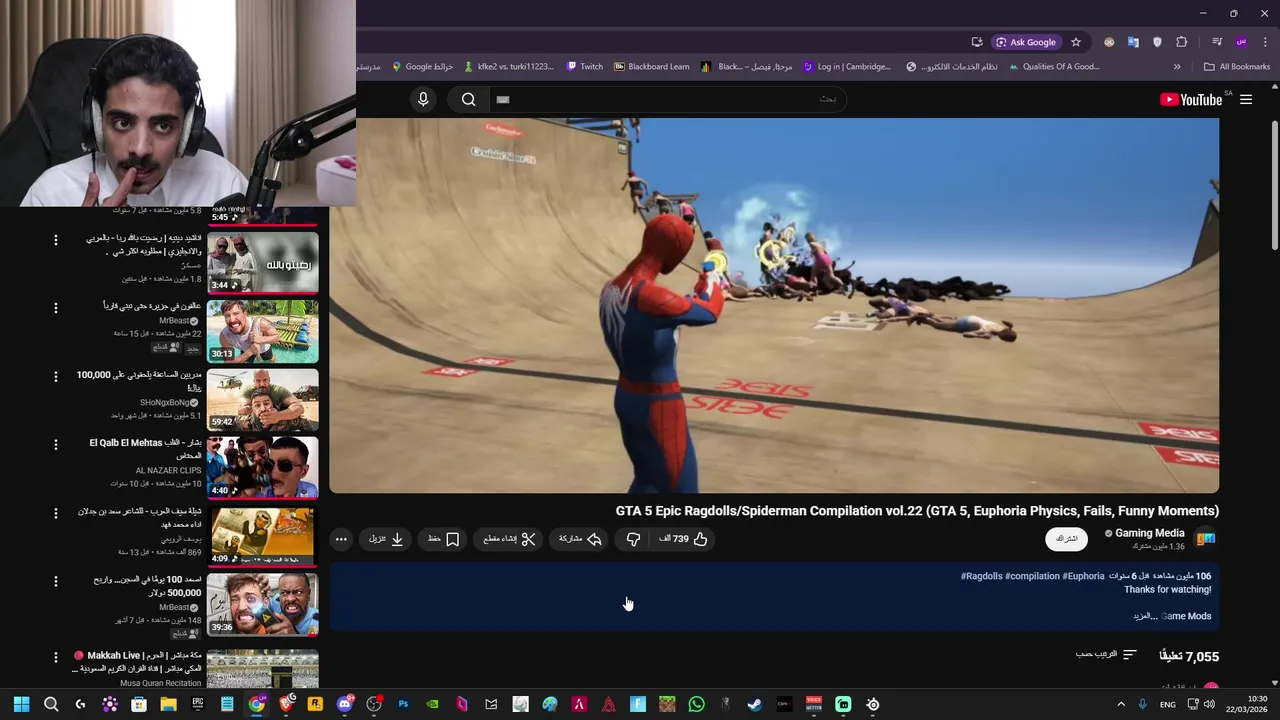Image resolution: width=1280 pixels, height=720 pixels.
Task: Click the shield extension icon in toolbar
Action: [x=1157, y=42]
